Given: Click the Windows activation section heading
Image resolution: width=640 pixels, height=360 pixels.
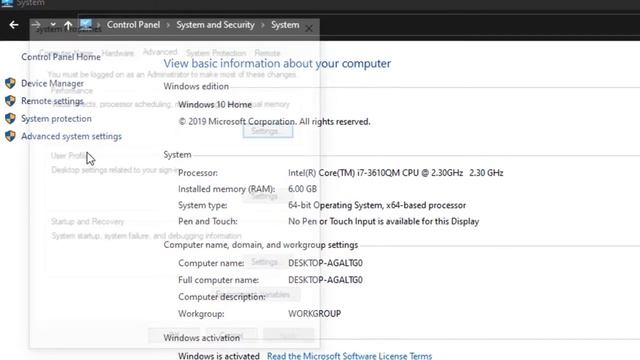Looking at the screenshot, I should (x=202, y=338).
